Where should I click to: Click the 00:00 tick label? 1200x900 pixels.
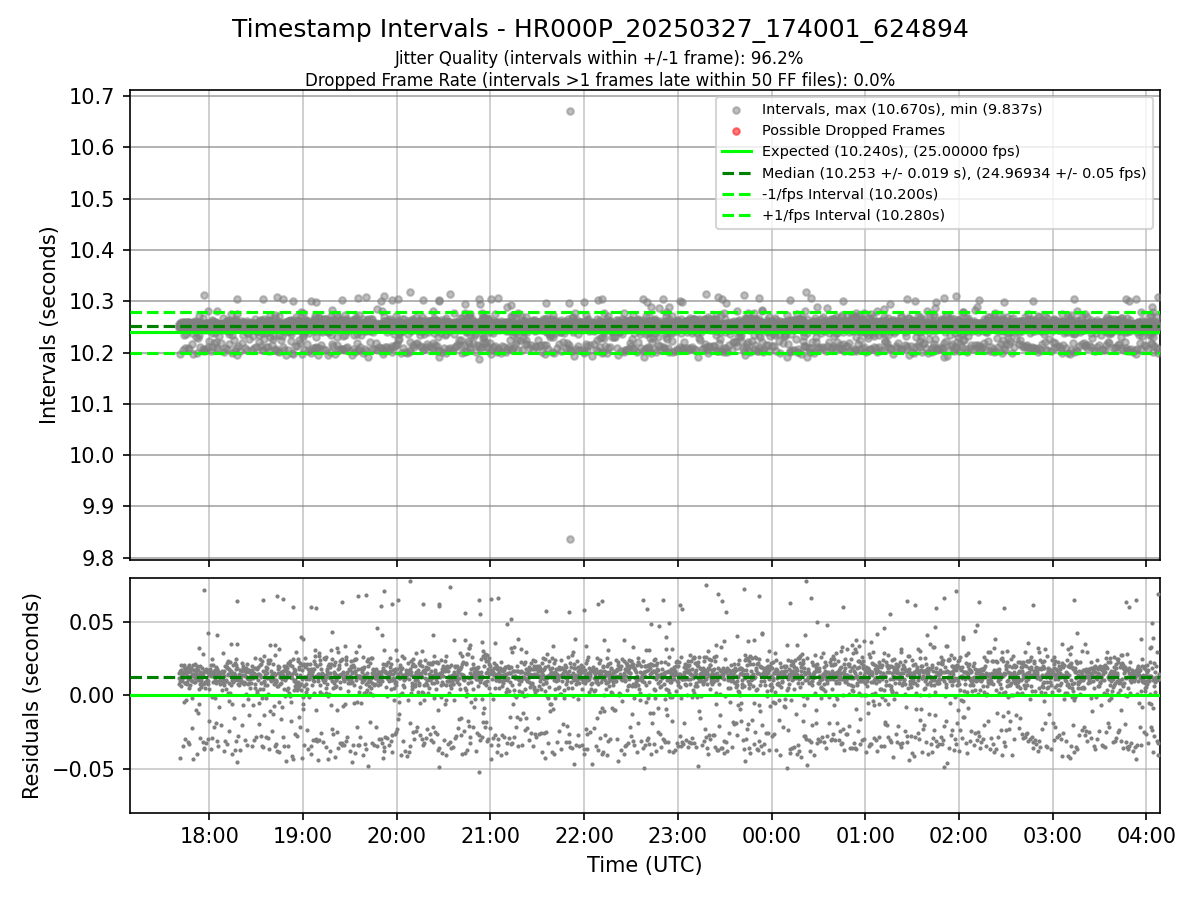click(771, 835)
